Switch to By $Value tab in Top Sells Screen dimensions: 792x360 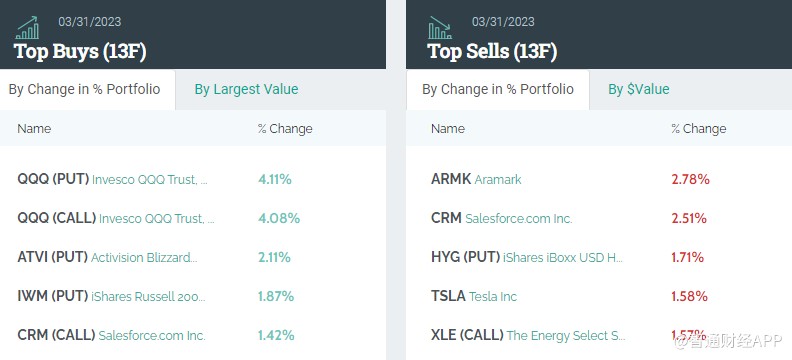[638, 89]
